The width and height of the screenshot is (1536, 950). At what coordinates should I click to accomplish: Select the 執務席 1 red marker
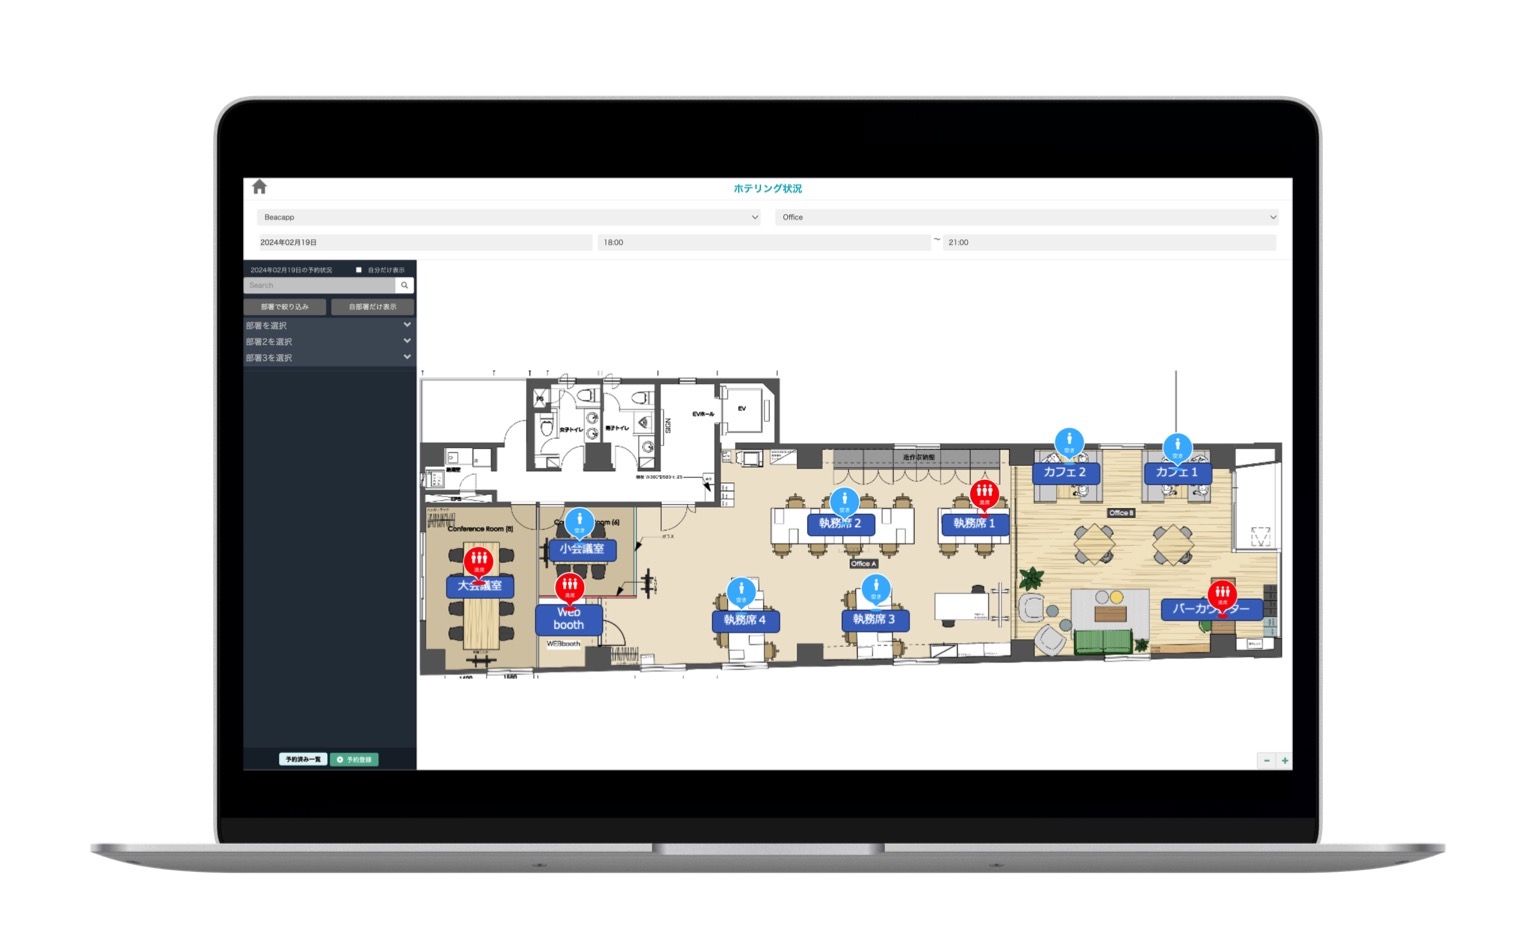coord(984,492)
